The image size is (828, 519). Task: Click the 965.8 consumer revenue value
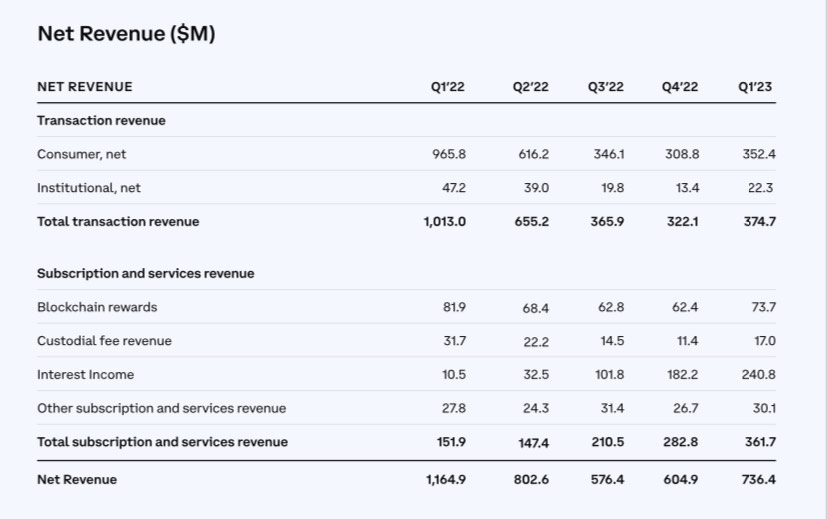point(449,154)
